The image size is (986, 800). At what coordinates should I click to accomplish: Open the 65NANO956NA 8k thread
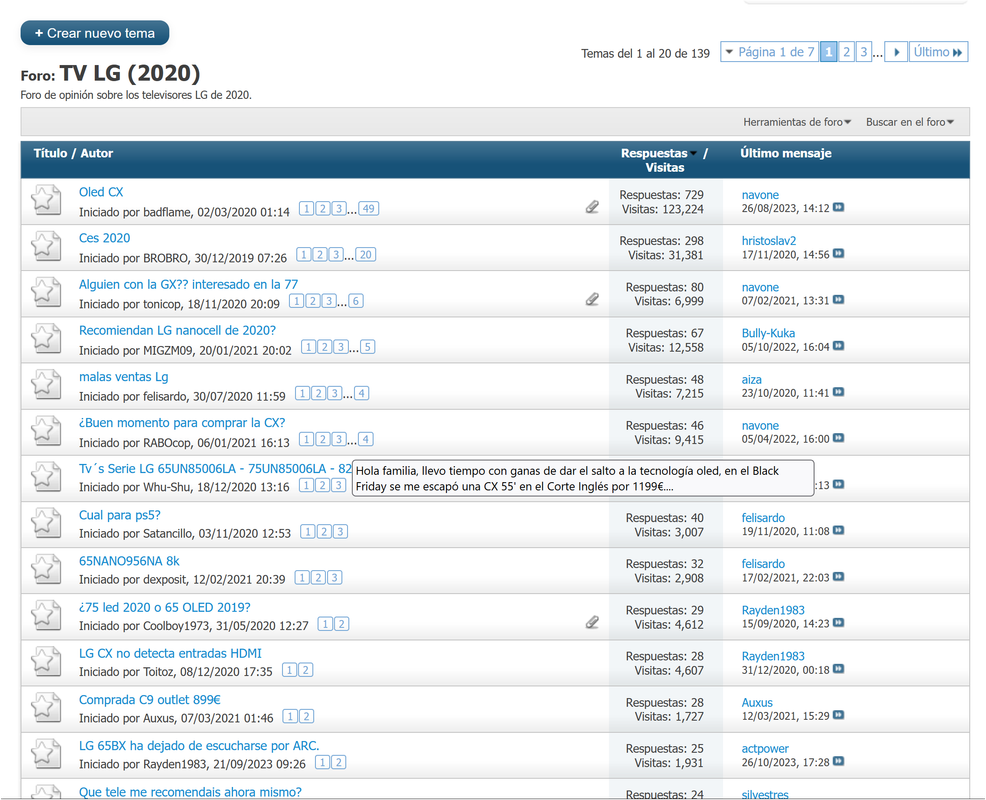point(129,561)
